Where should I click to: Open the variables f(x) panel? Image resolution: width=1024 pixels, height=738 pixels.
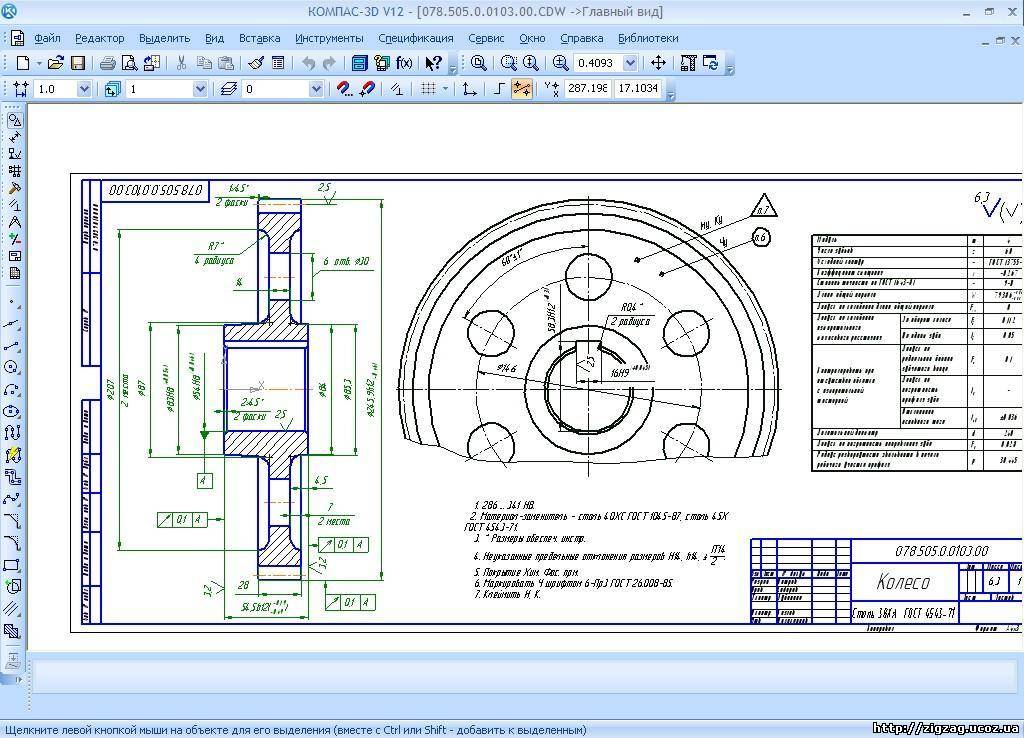(404, 63)
